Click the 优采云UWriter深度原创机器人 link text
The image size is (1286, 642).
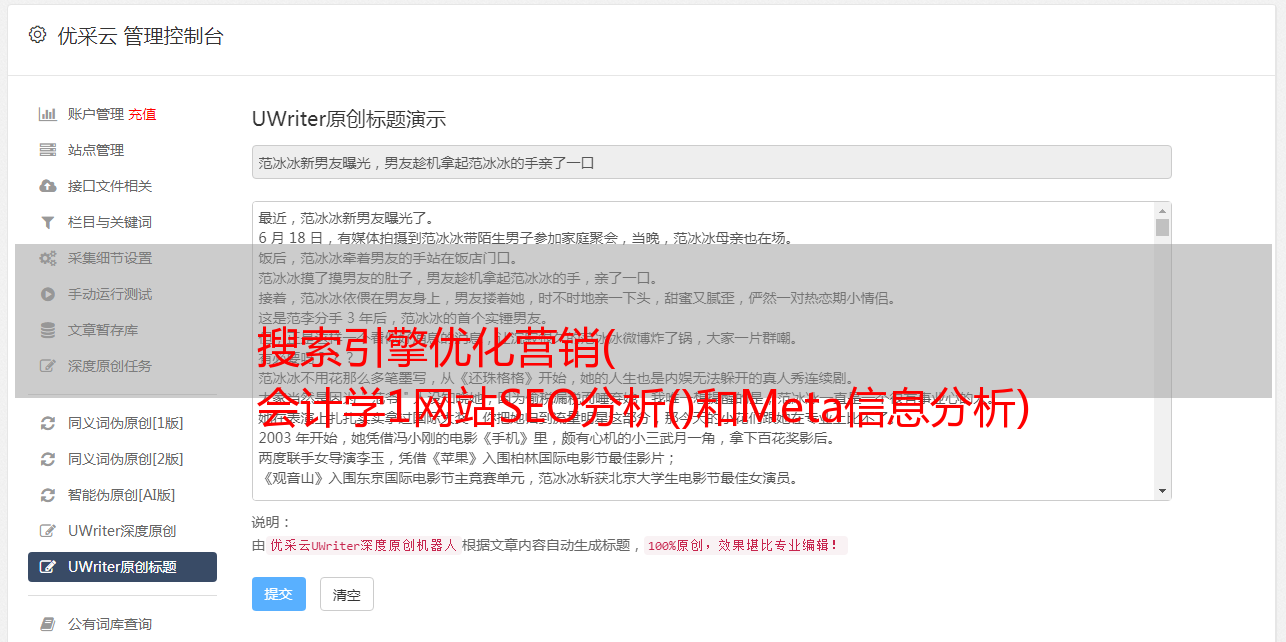click(x=363, y=546)
